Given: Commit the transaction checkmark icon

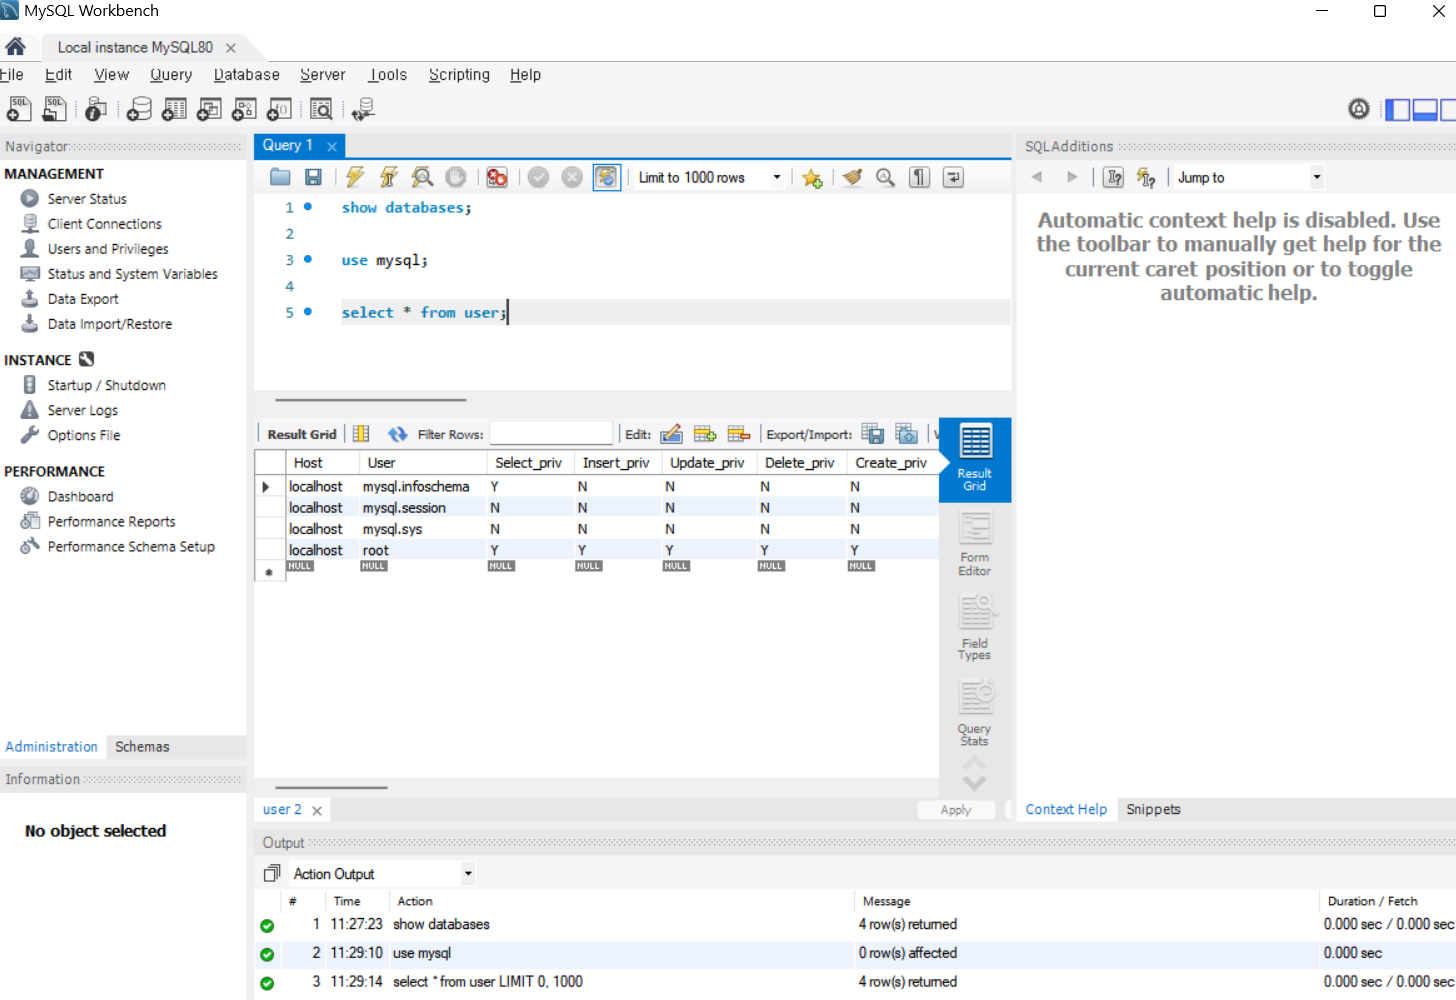Looking at the screenshot, I should coord(538,177).
